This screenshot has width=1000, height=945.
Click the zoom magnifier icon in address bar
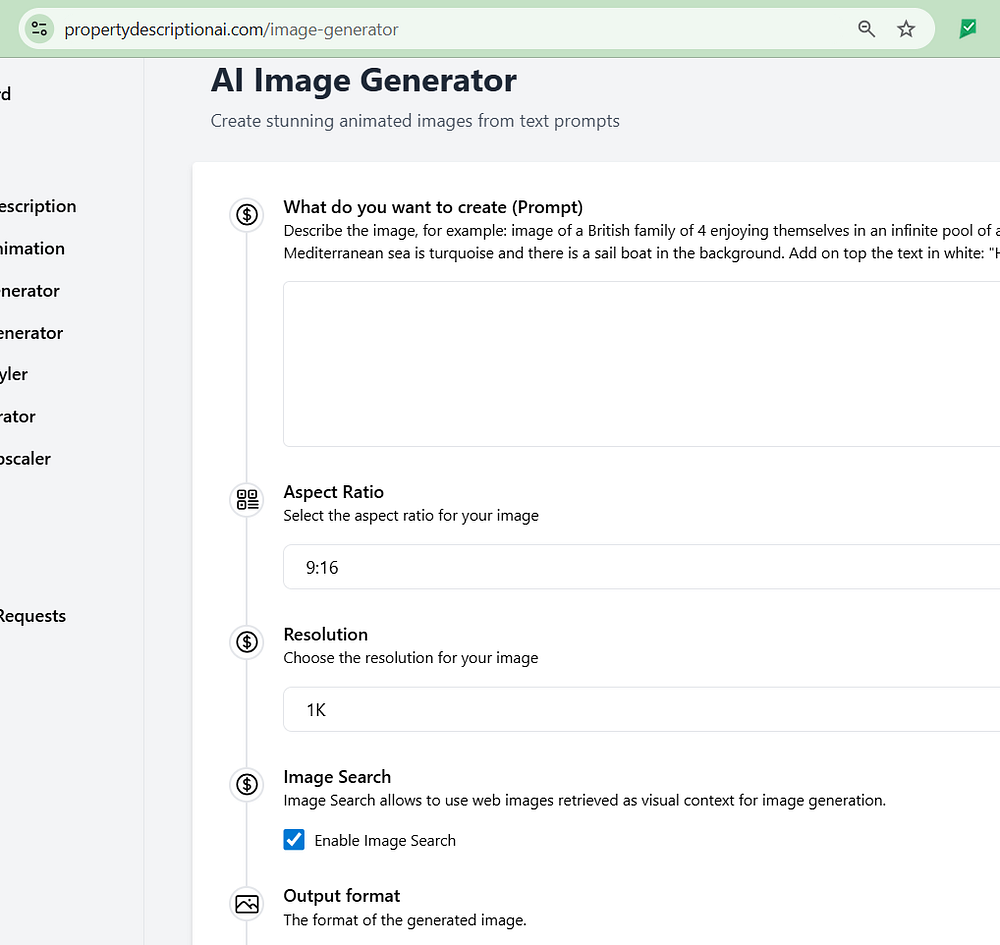[867, 29]
